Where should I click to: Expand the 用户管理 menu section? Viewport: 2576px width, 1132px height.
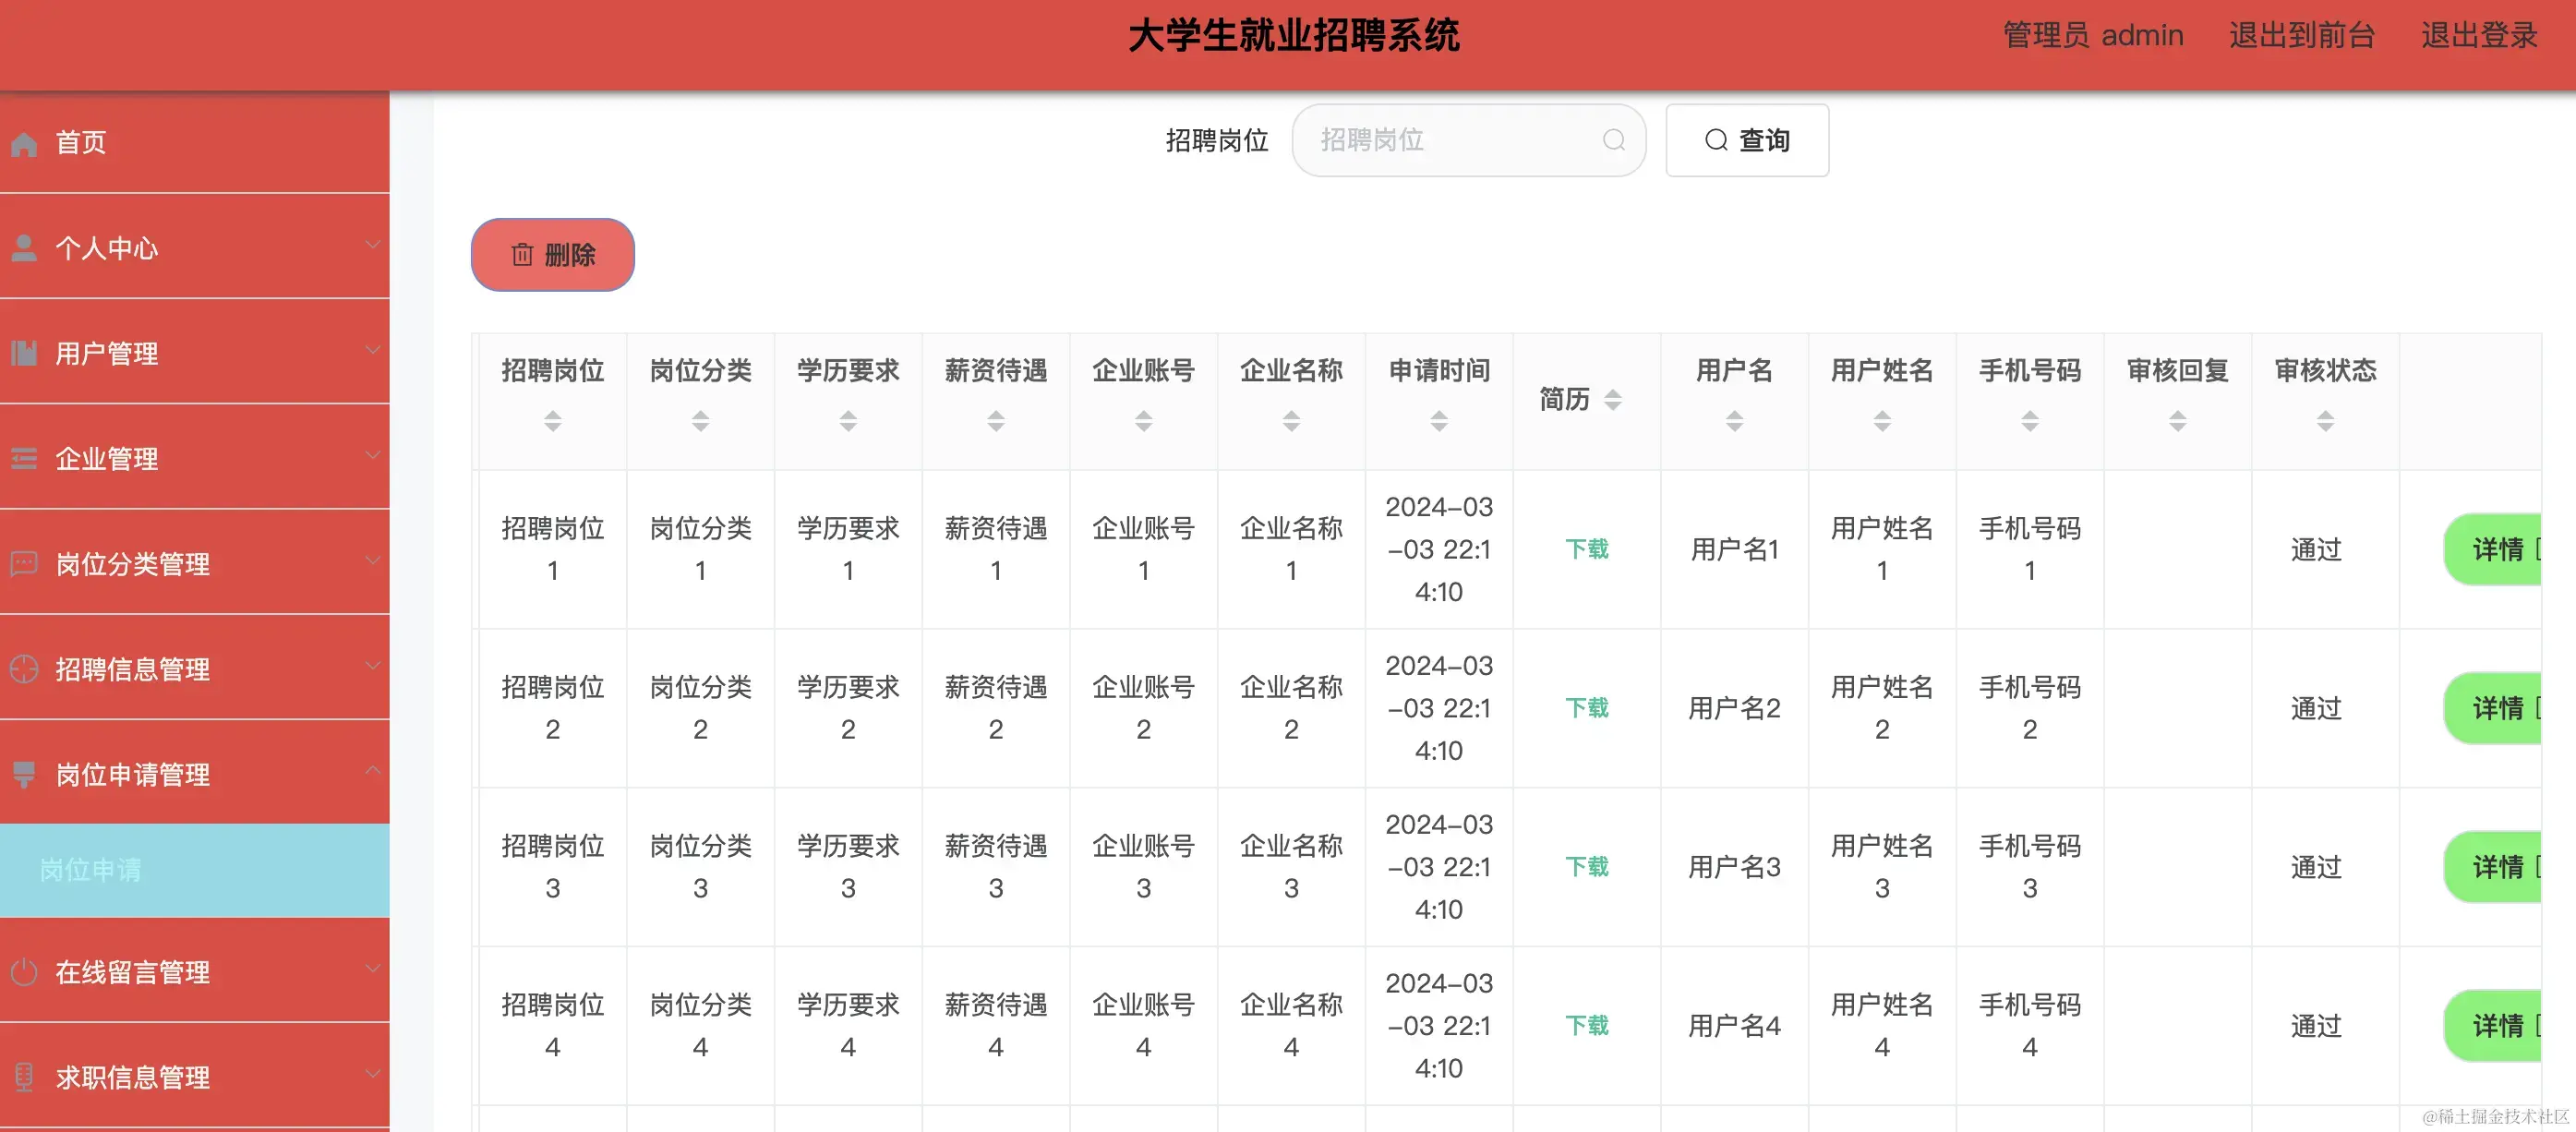tap(374, 349)
